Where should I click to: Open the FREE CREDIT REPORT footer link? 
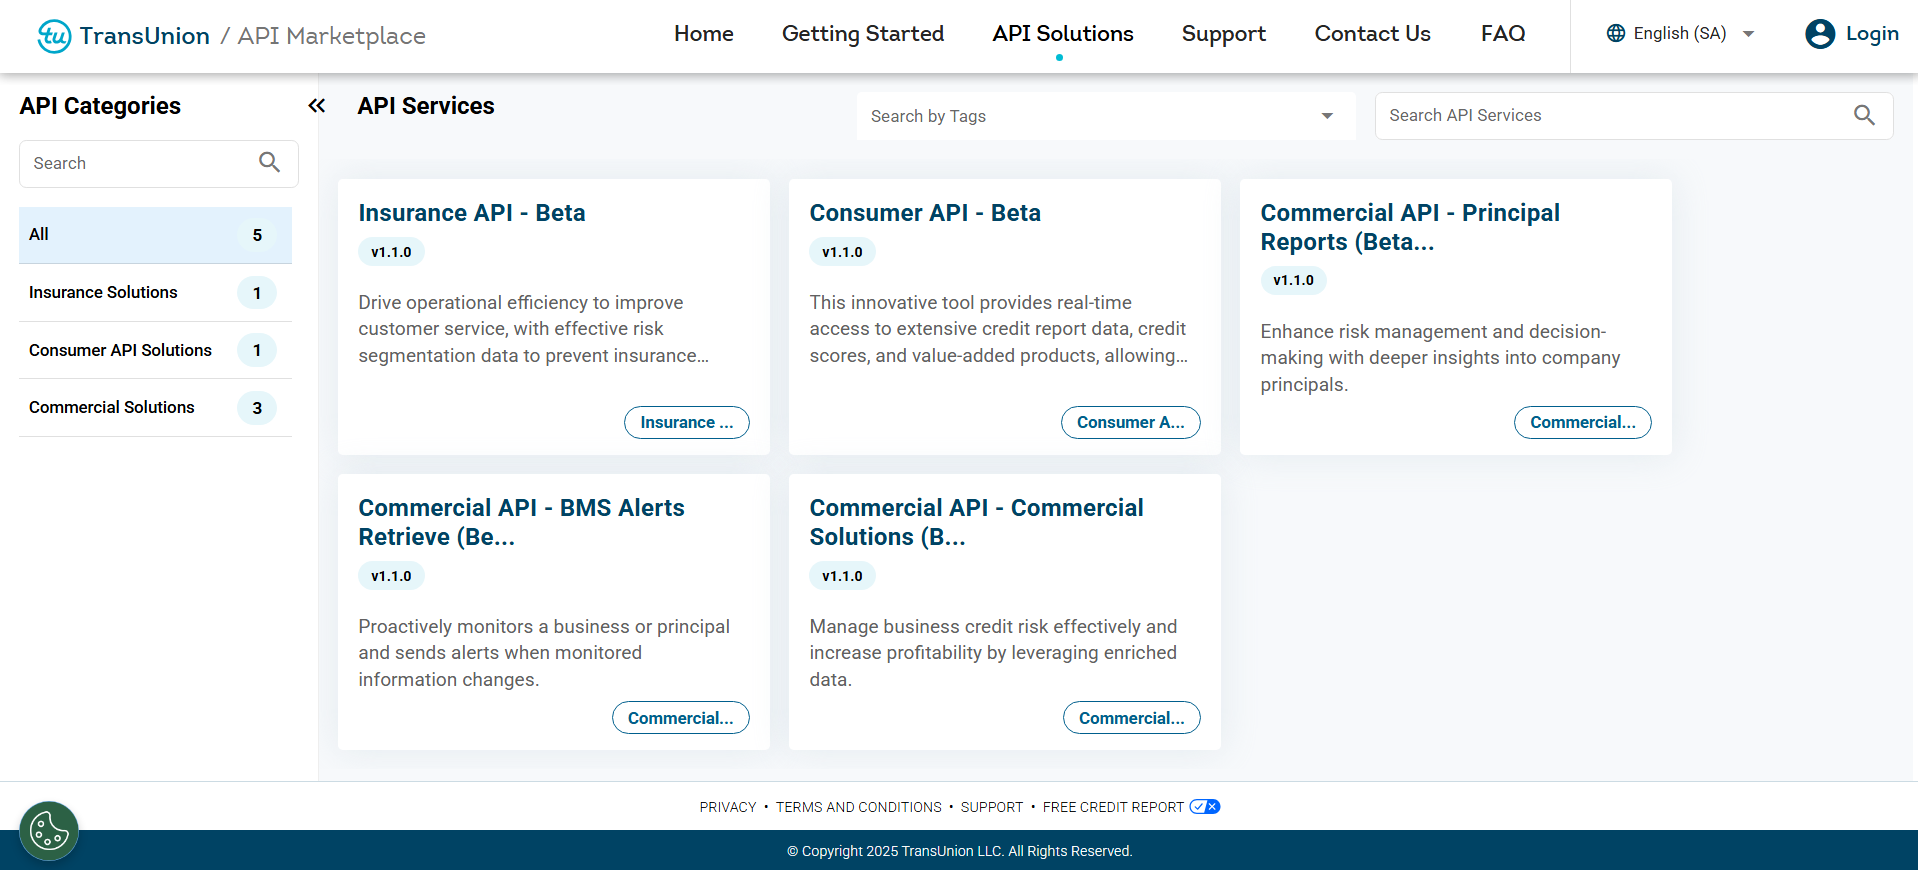tap(1113, 807)
